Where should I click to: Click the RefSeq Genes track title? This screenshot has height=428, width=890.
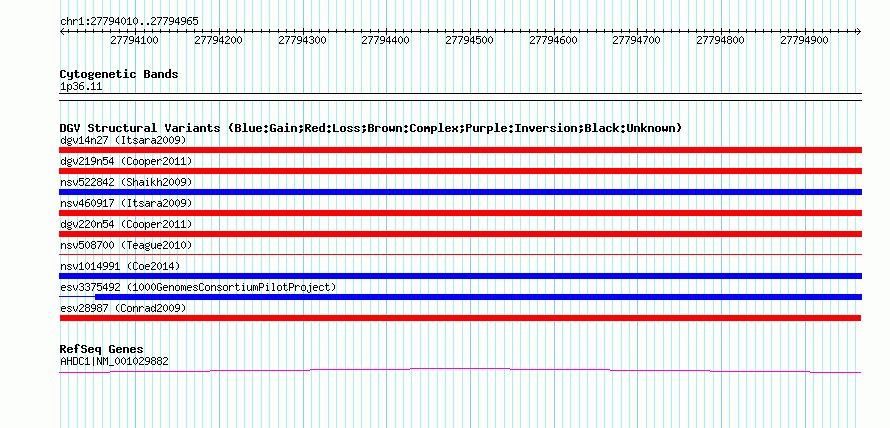click(x=102, y=349)
